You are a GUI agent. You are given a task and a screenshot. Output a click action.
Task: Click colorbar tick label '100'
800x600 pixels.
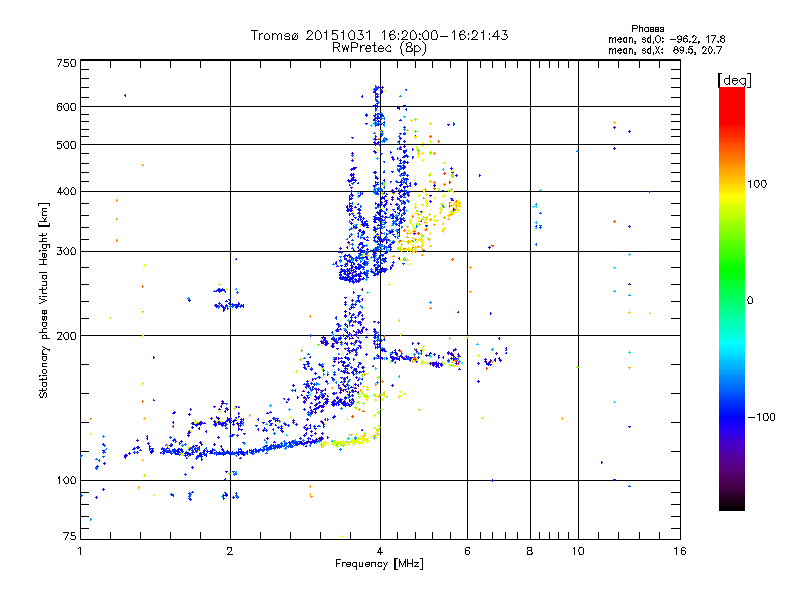click(x=757, y=184)
